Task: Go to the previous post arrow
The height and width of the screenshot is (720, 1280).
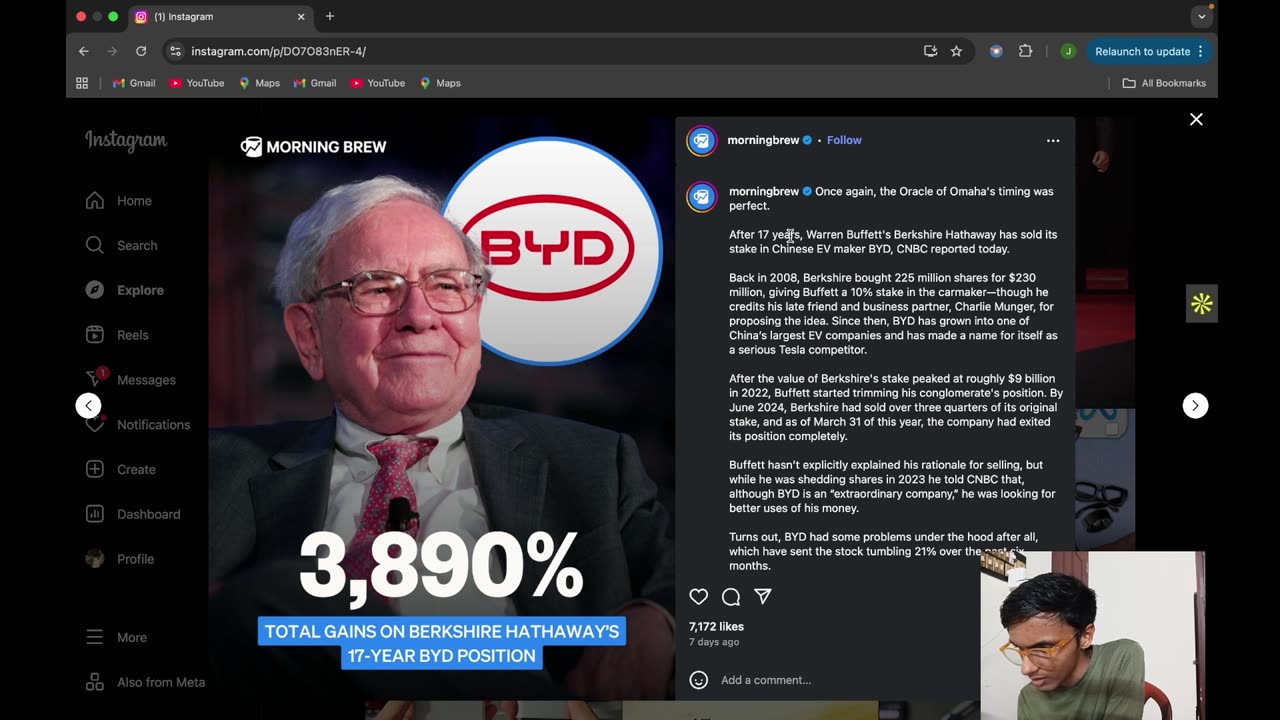Action: (89, 405)
